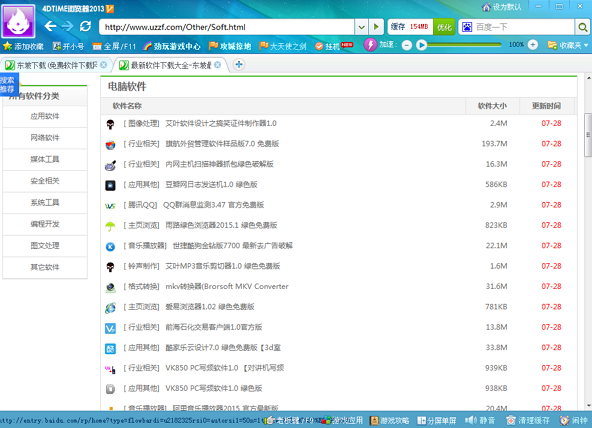Open the 收藏夹 favorites dropdown

pyautogui.click(x=568, y=45)
